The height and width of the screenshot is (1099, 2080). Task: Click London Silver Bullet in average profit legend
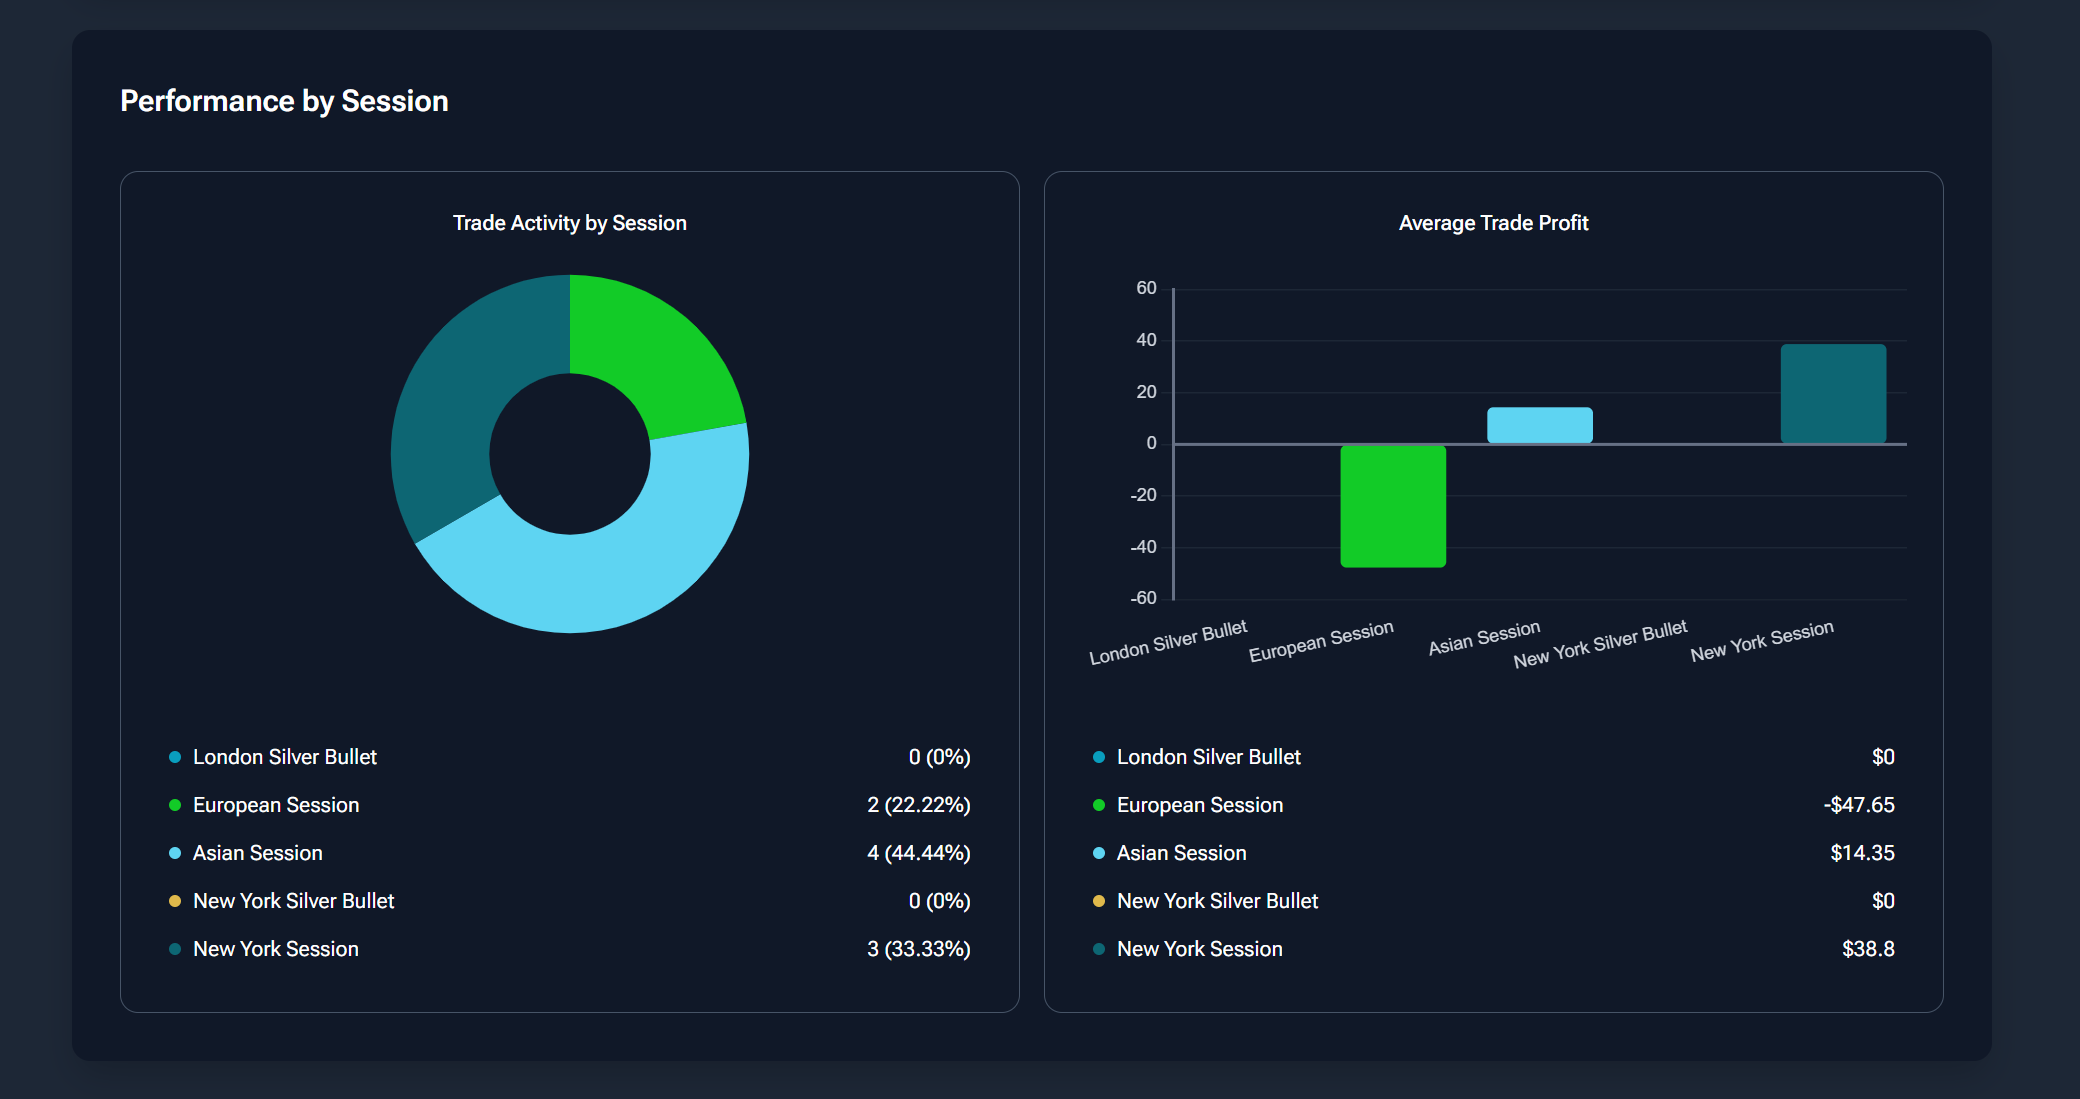point(1209,757)
